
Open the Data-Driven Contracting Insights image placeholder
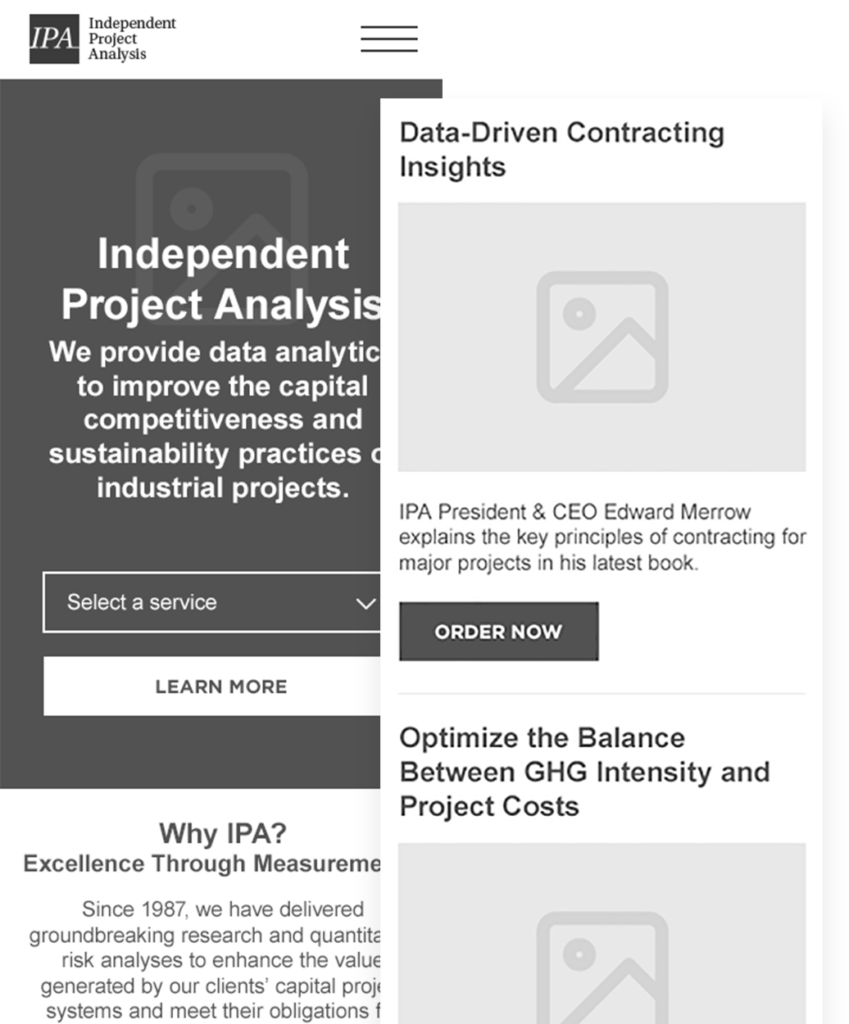click(602, 337)
